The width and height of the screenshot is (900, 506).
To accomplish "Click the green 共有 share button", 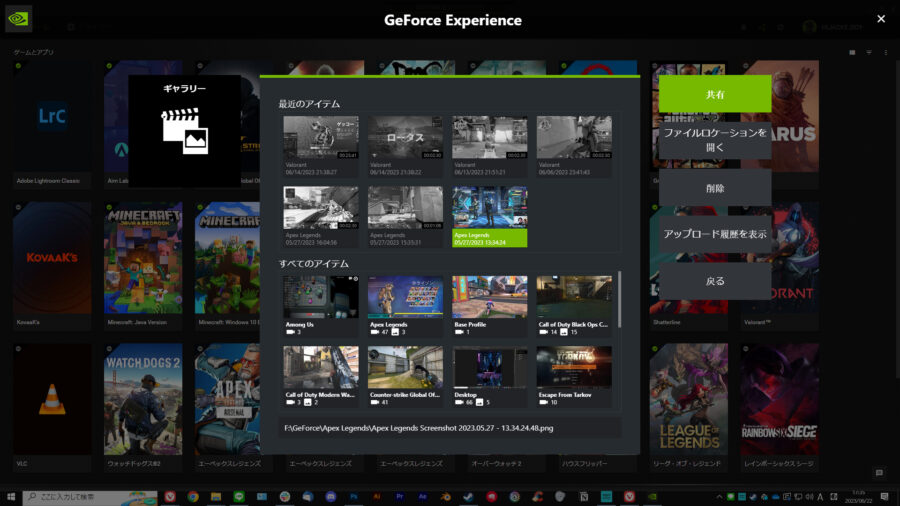I will (715, 94).
